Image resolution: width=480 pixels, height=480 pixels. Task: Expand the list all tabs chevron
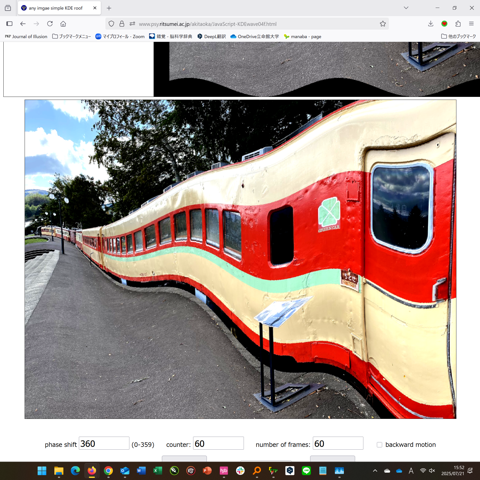(x=406, y=8)
